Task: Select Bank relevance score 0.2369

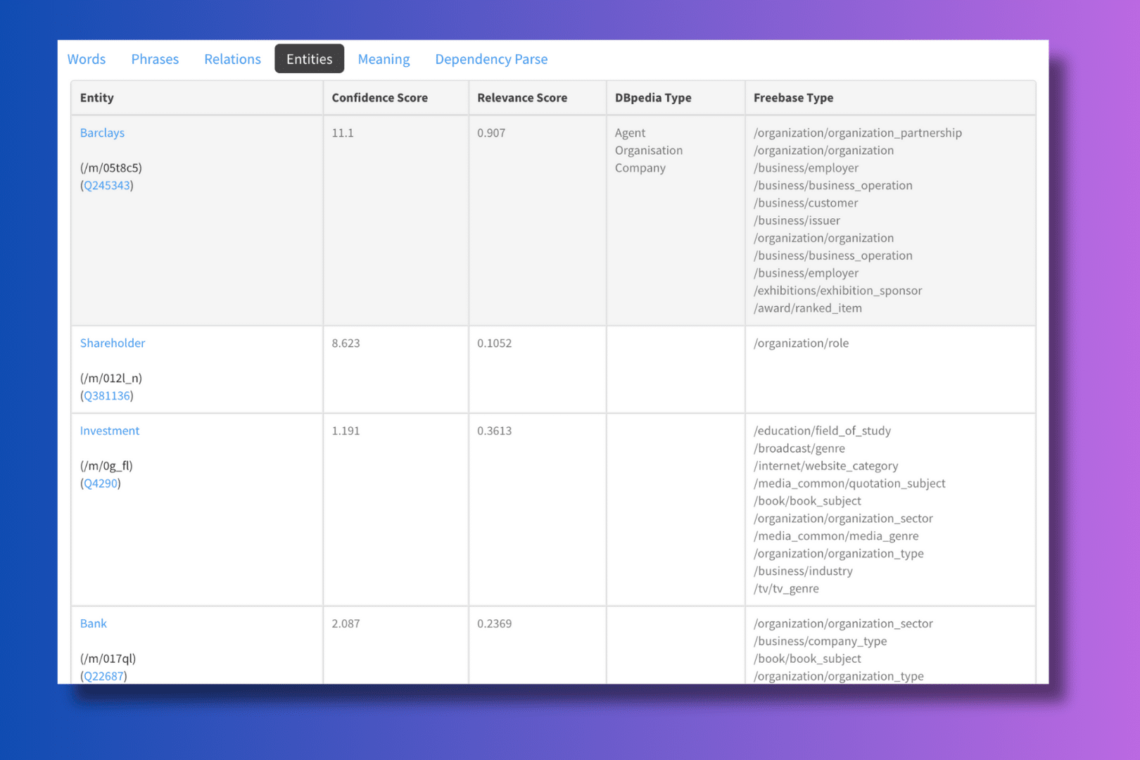Action: 494,623
